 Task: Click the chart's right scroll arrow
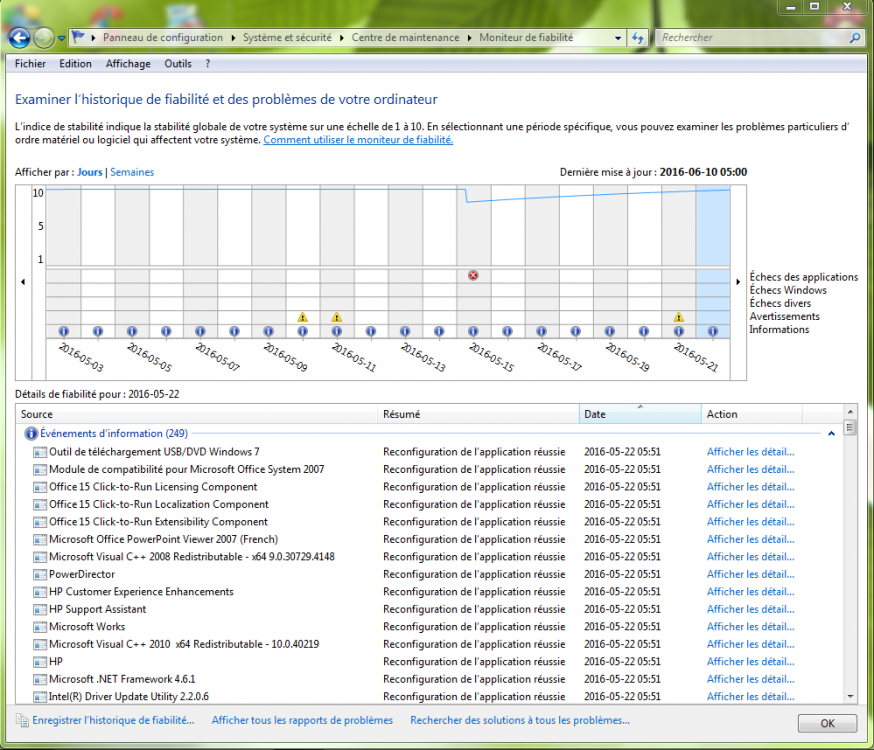[738, 282]
